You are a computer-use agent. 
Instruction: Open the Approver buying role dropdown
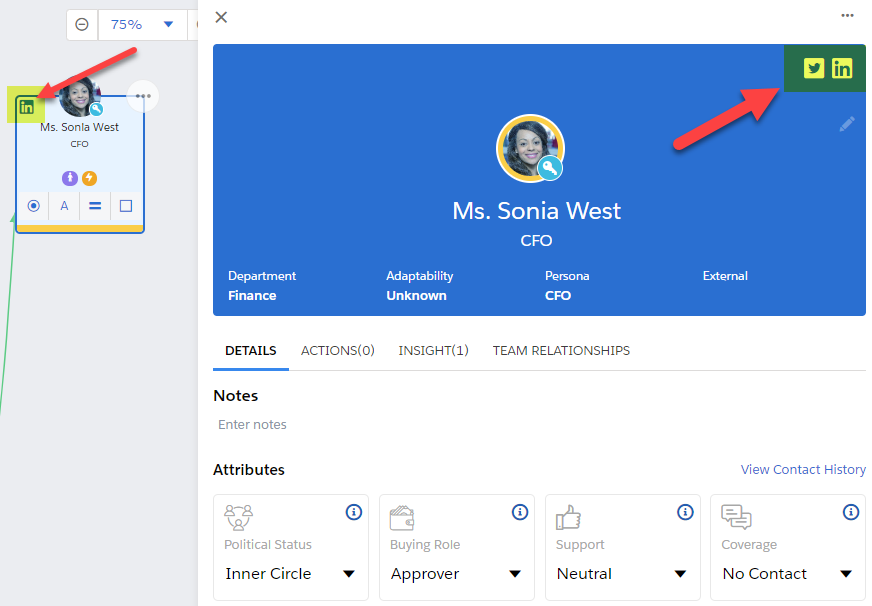coord(456,574)
